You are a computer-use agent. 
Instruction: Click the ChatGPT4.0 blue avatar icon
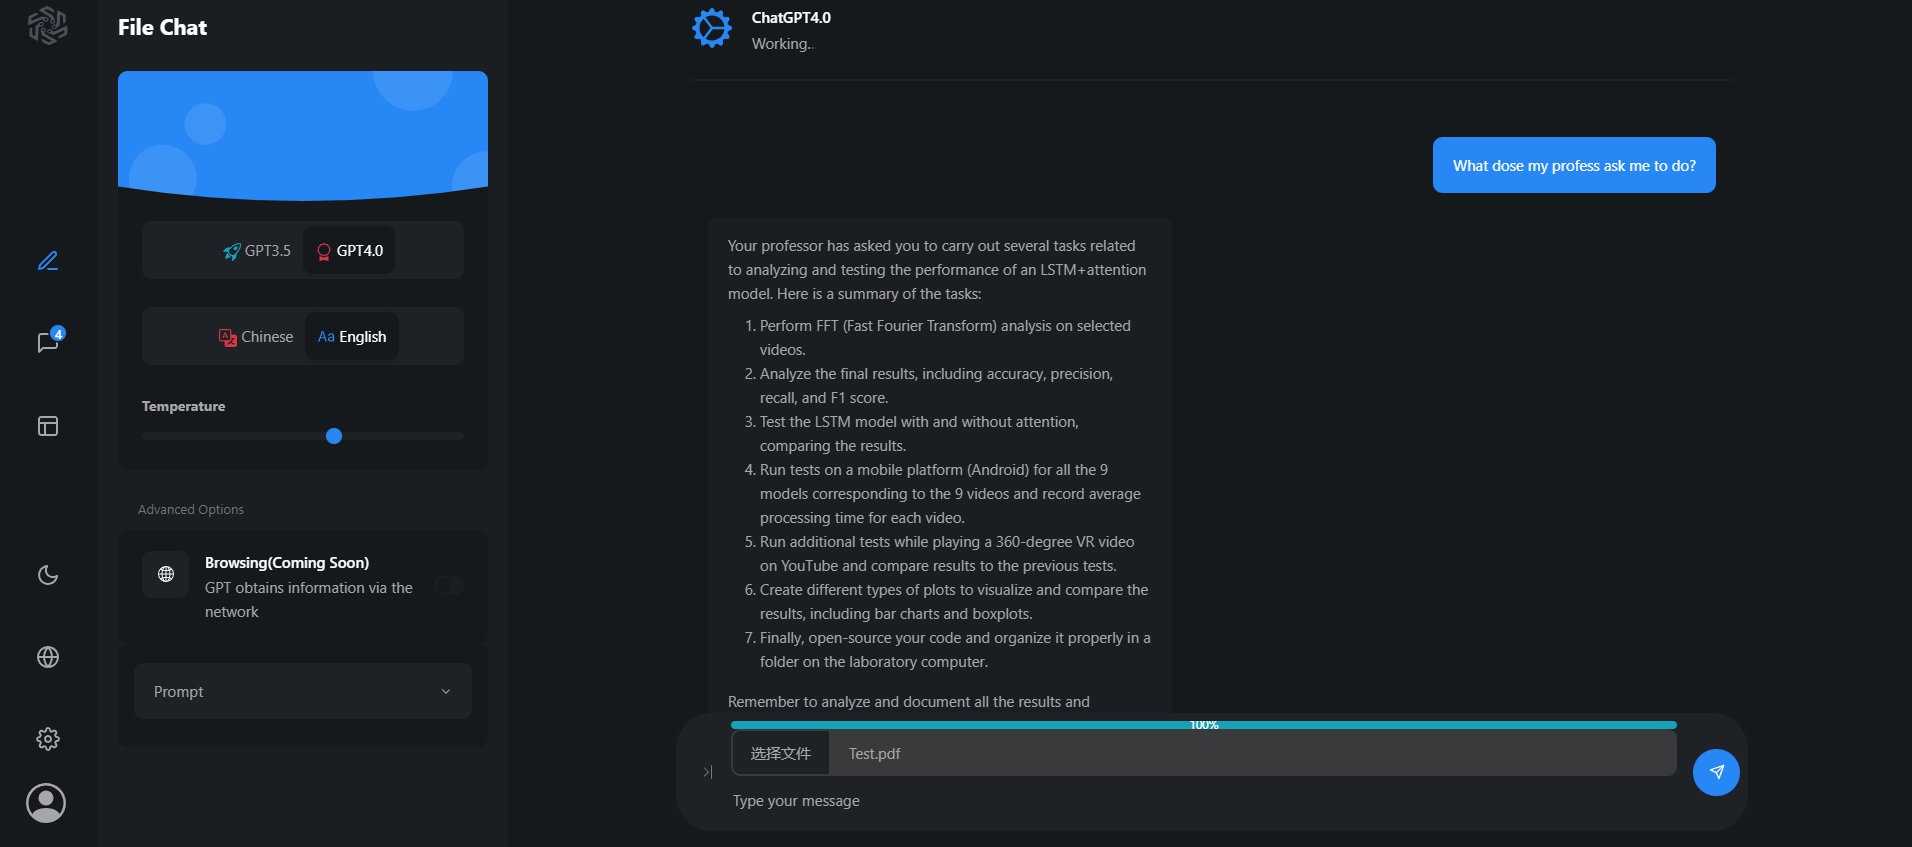tap(712, 28)
